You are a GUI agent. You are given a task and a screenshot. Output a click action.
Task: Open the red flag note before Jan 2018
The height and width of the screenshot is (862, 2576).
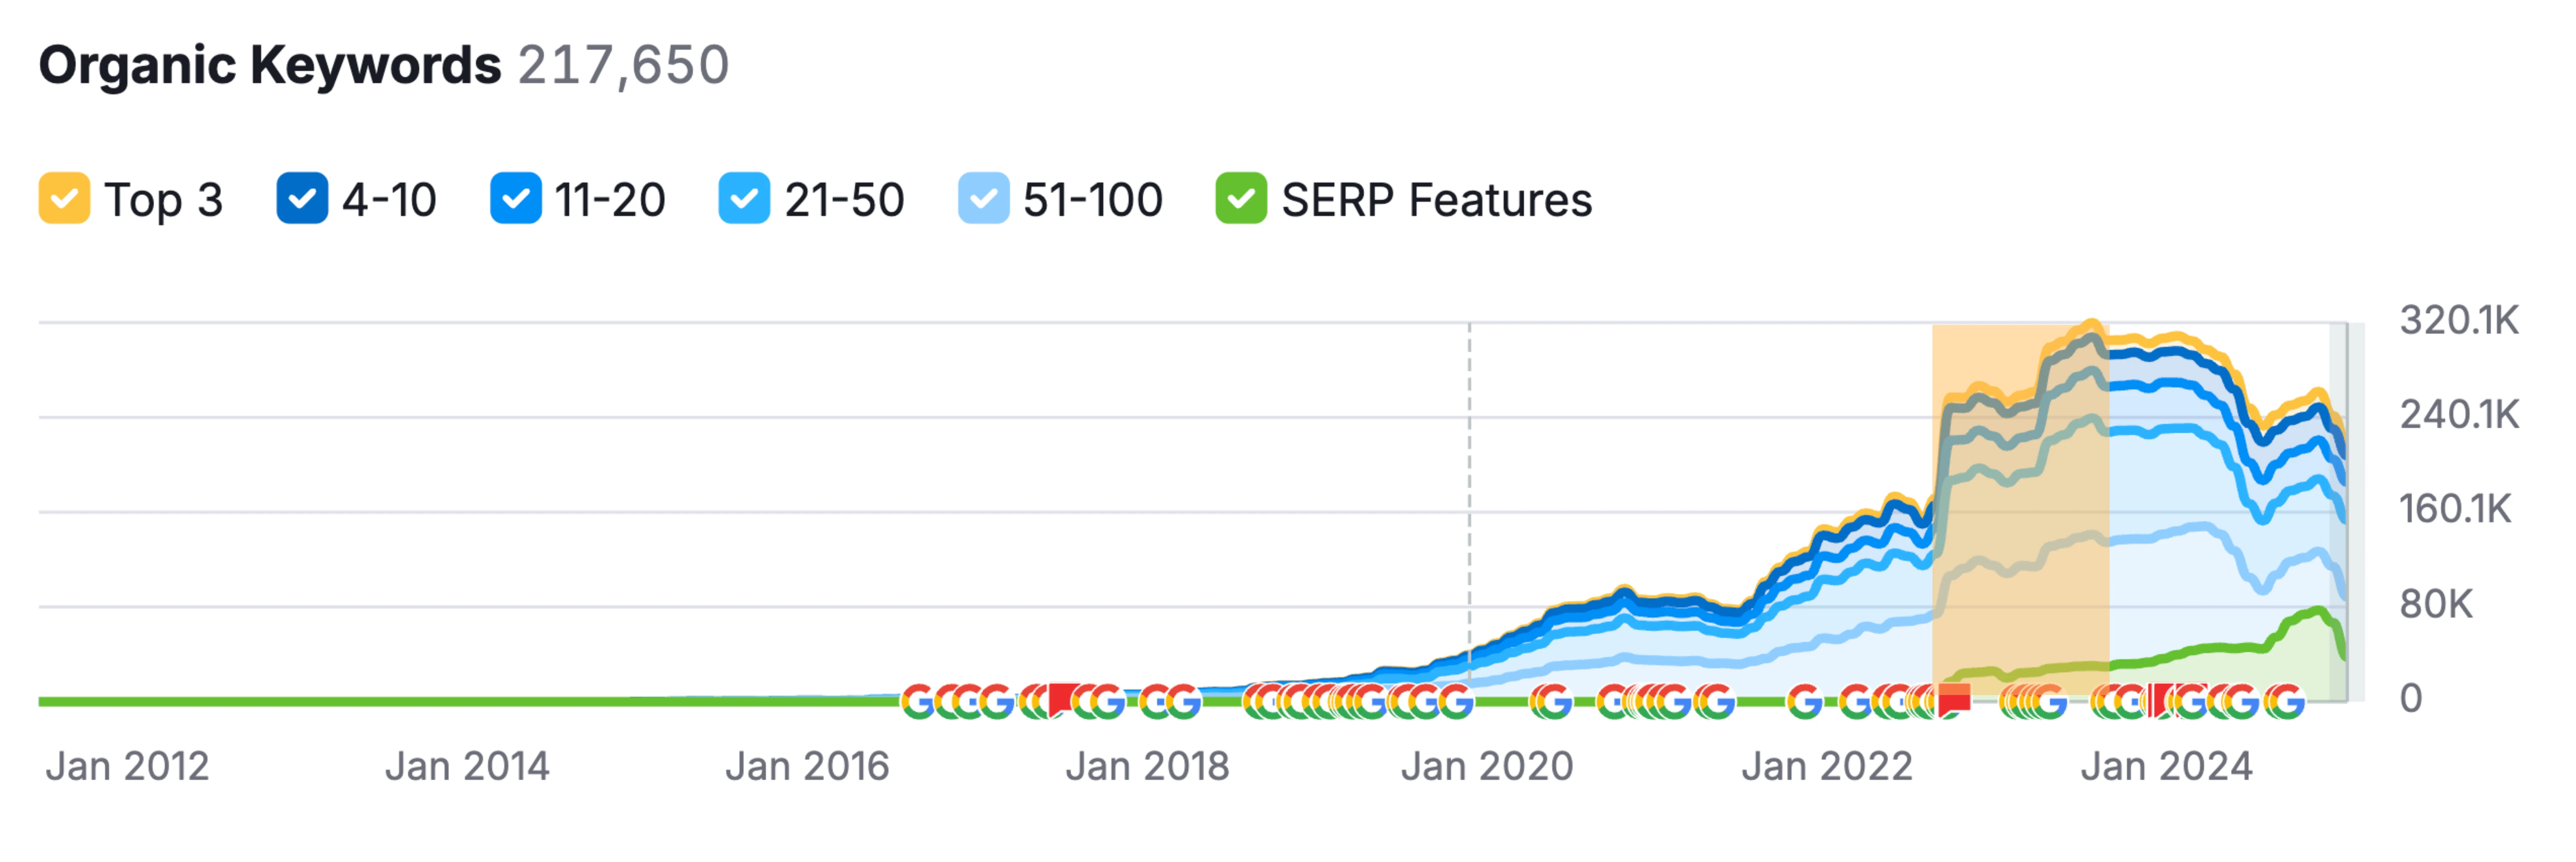1063,699
